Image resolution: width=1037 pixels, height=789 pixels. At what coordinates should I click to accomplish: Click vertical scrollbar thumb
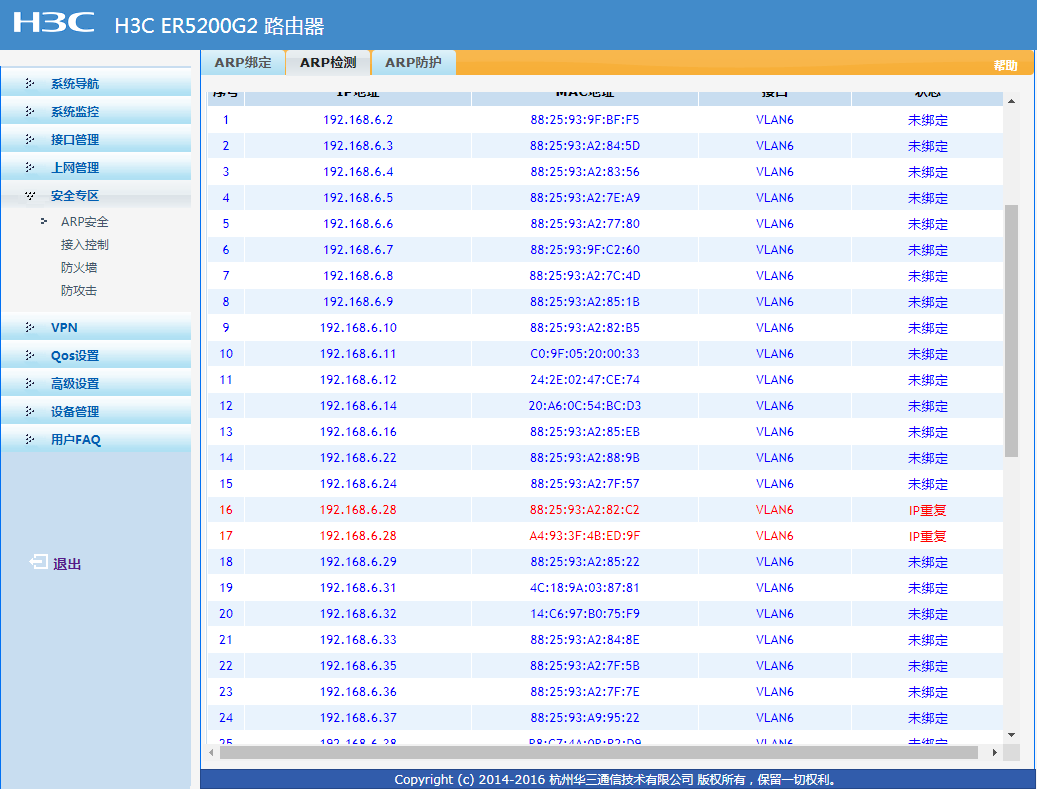(1011, 331)
